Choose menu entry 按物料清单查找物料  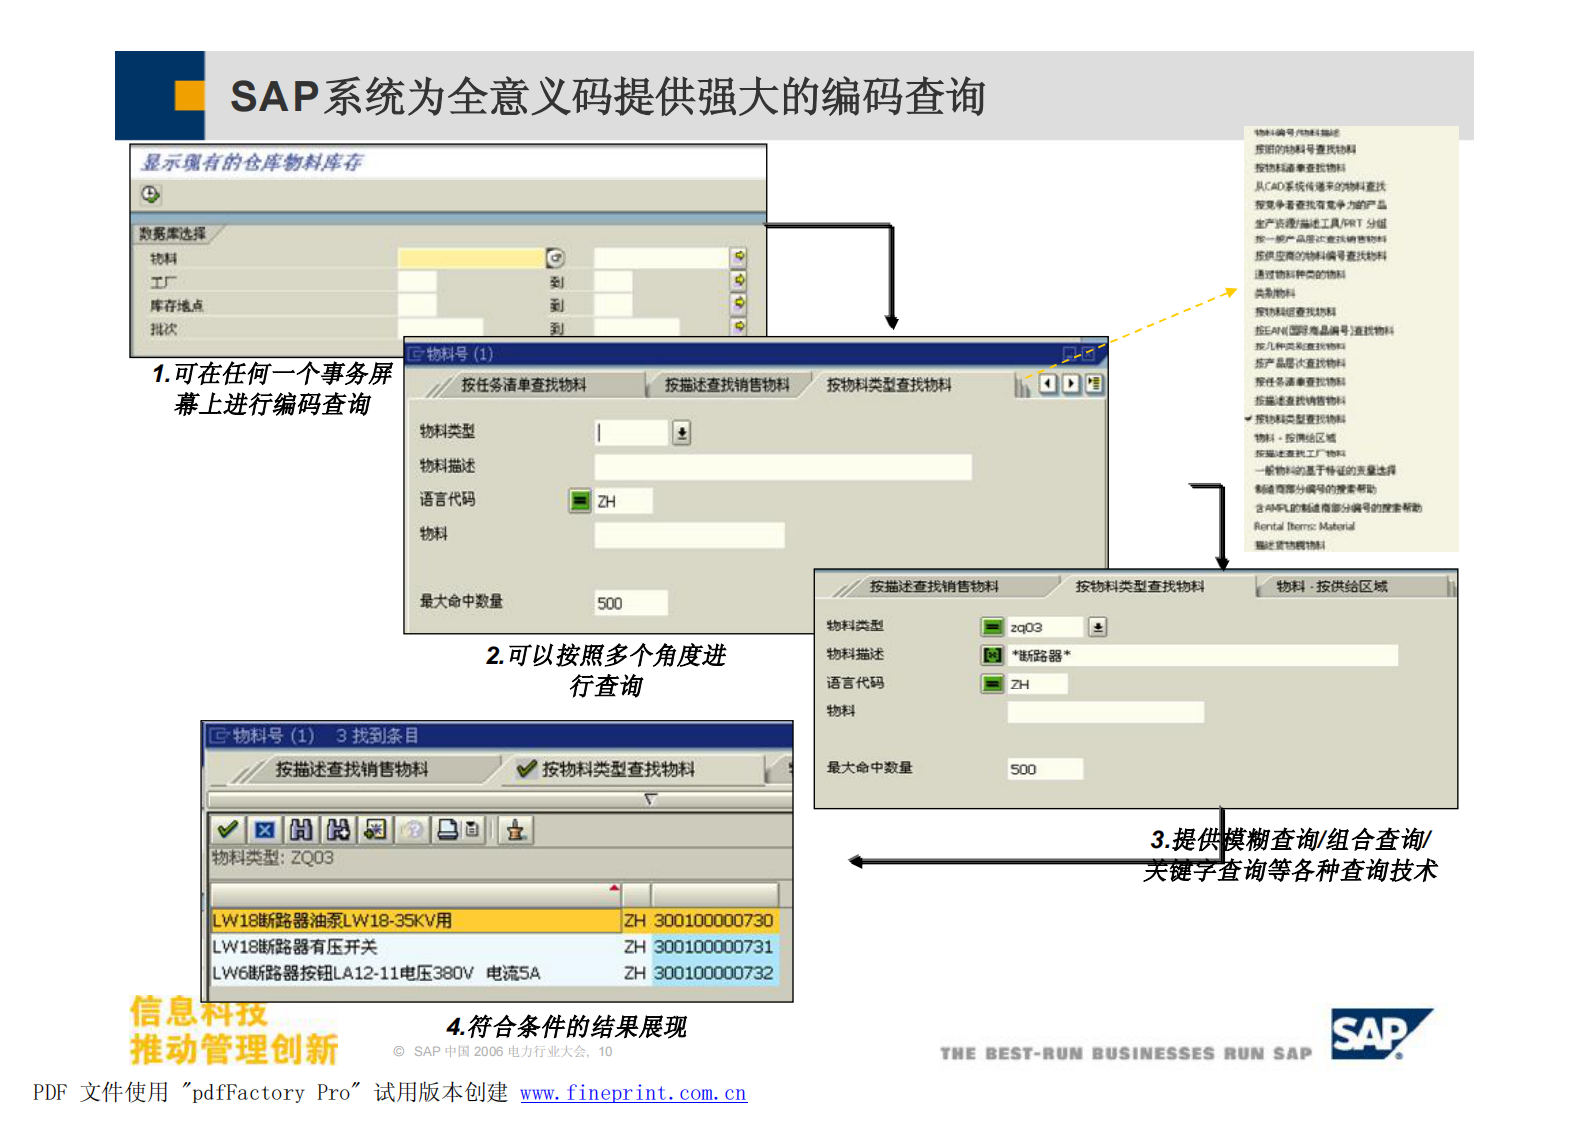pos(1300,168)
